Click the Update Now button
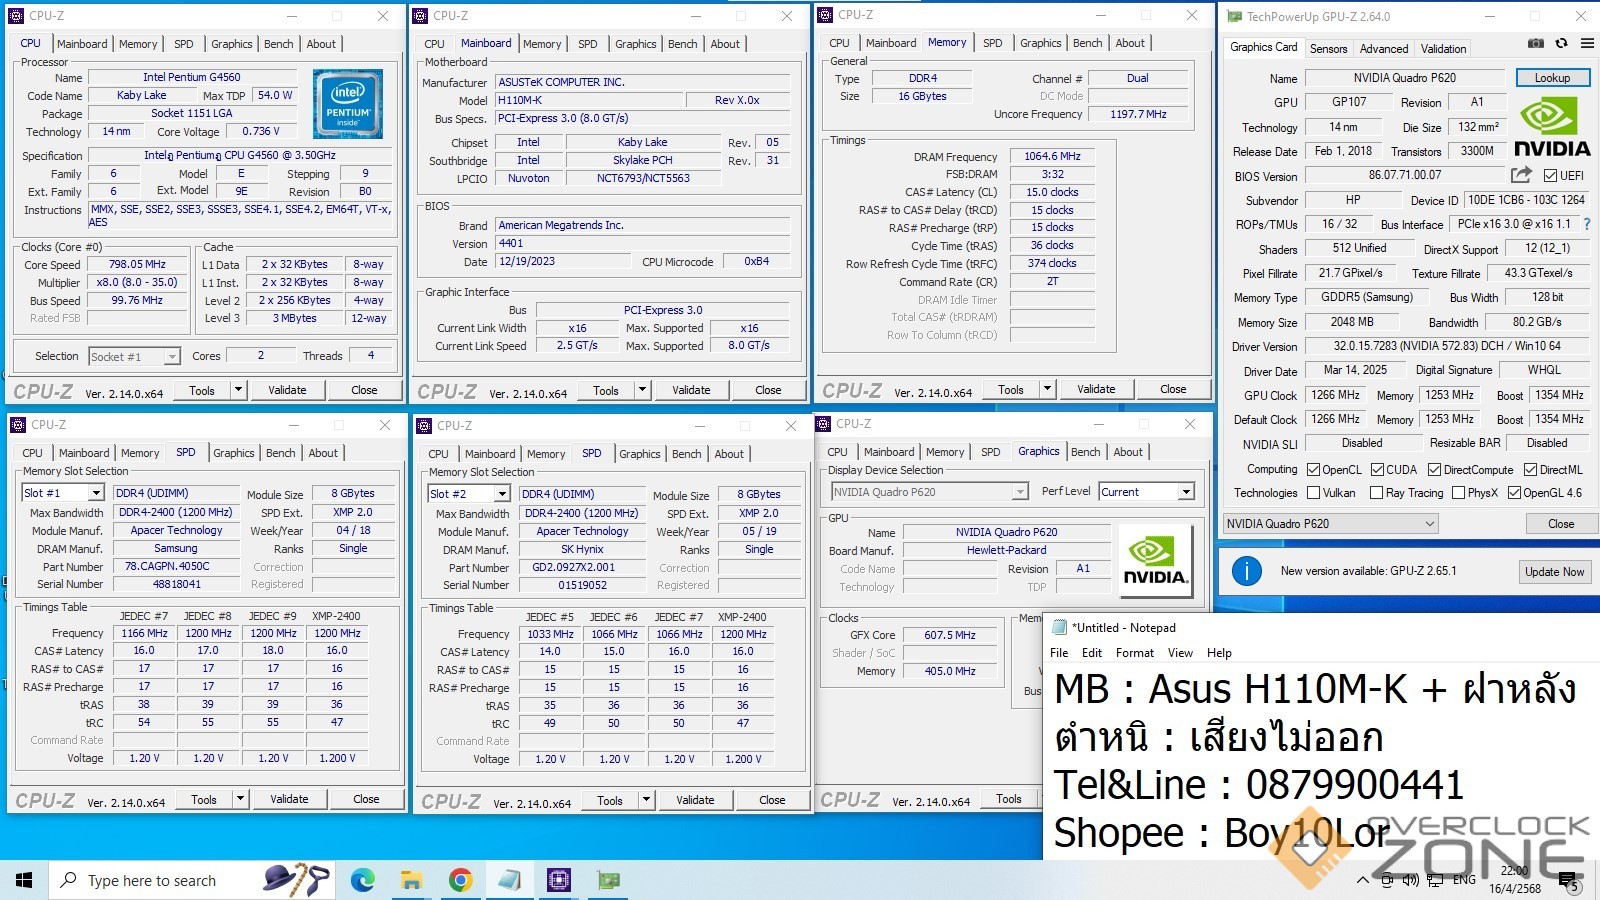 [x=1554, y=572]
